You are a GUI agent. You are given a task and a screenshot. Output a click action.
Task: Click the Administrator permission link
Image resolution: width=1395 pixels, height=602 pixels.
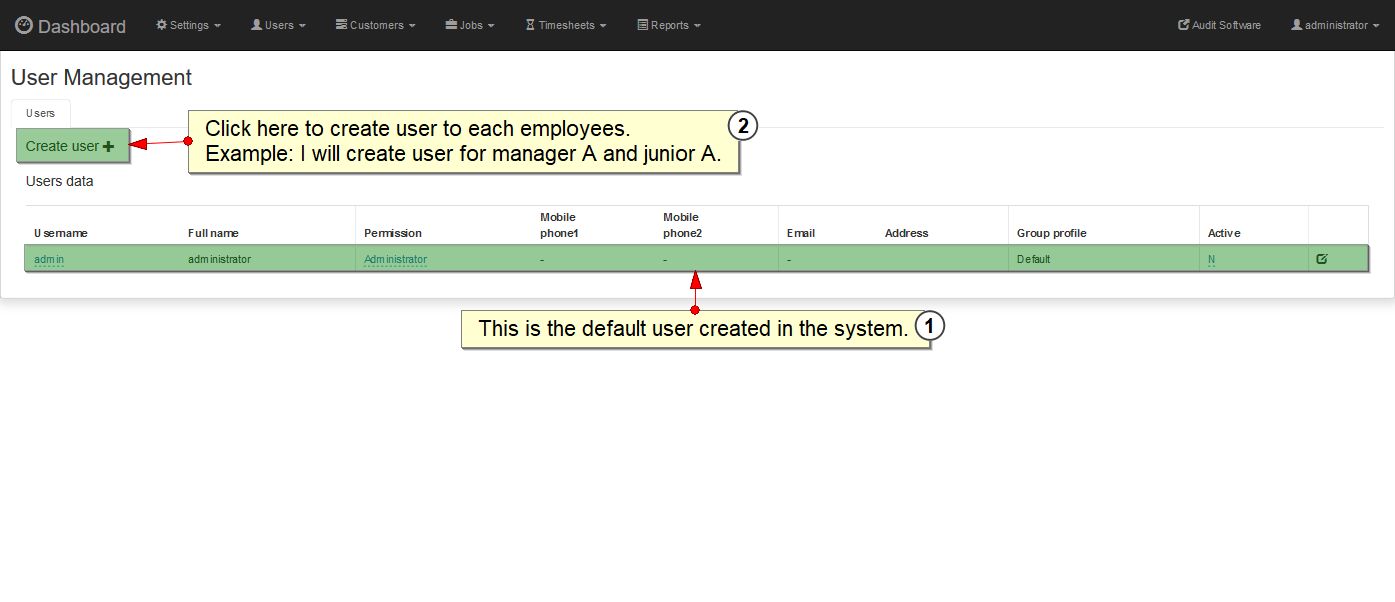pyautogui.click(x=395, y=260)
